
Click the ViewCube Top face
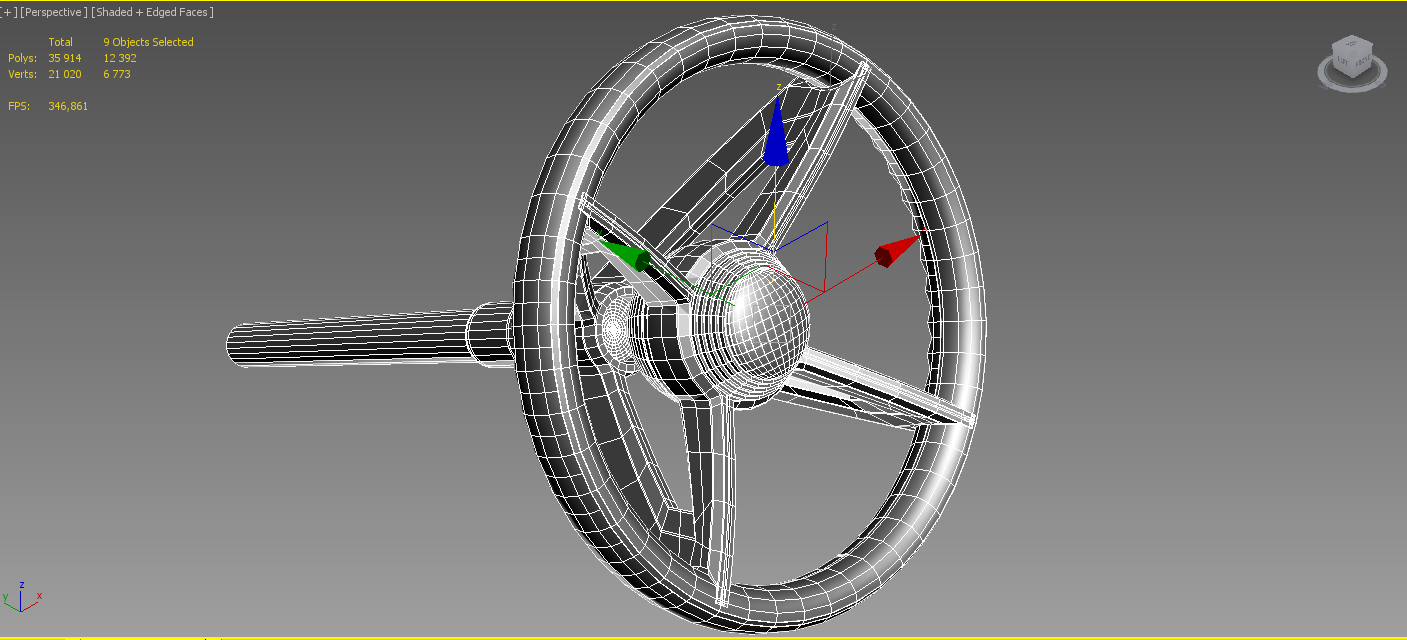tap(1353, 44)
